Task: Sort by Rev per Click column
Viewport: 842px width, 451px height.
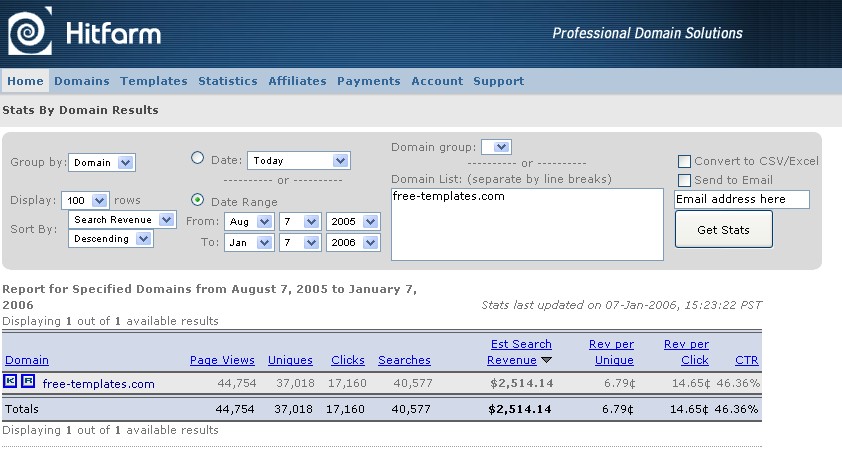Action: 687,352
